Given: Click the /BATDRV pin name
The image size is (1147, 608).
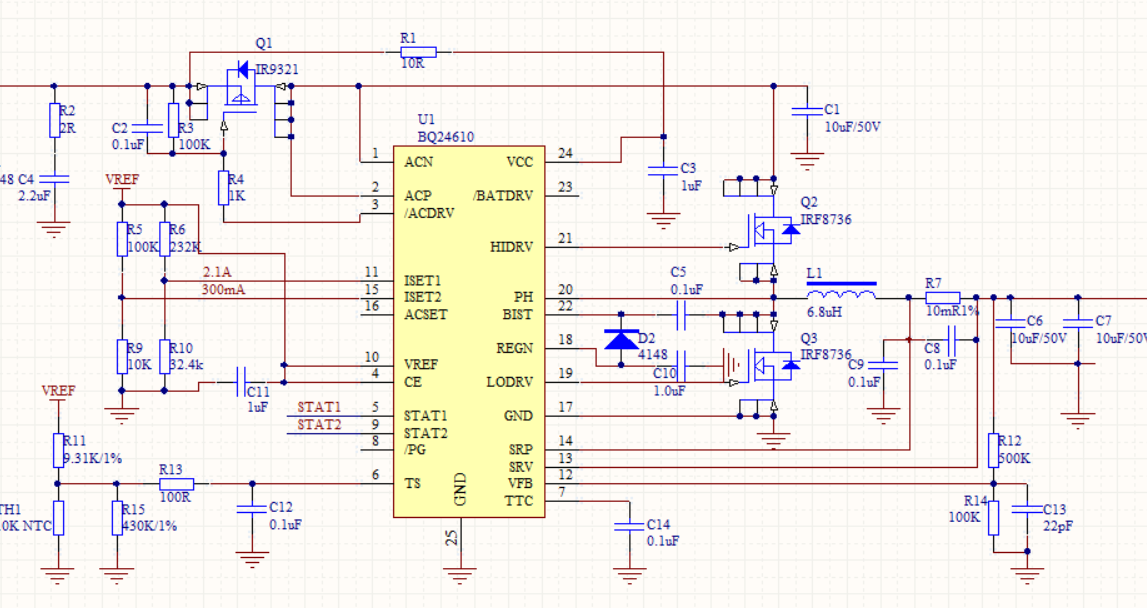Looking at the screenshot, I should tap(503, 196).
